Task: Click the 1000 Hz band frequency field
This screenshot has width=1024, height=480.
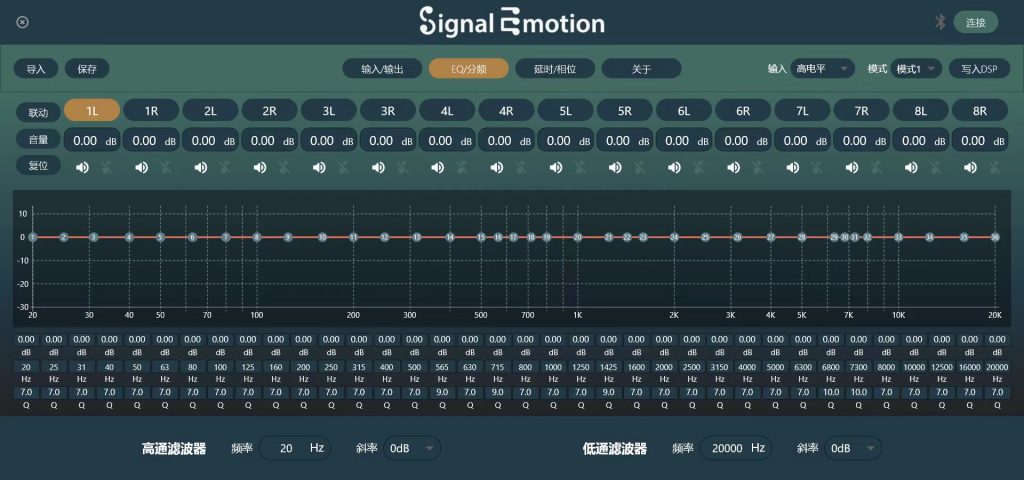Action: (553, 367)
